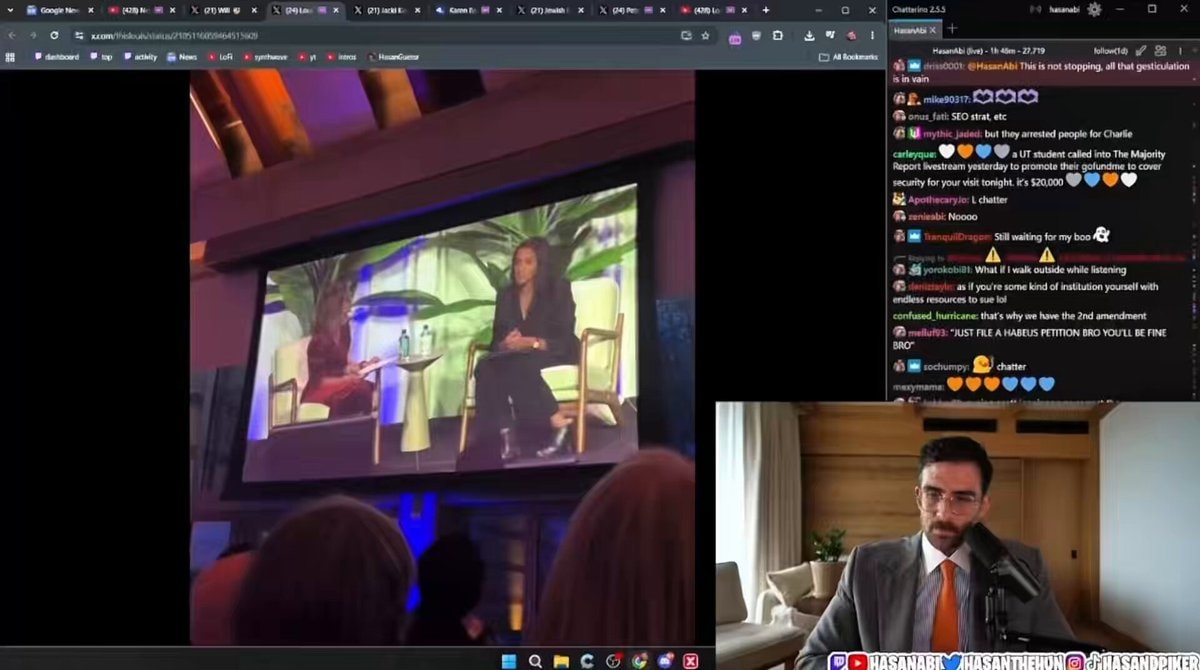Open File Explorer from the taskbar
1200x670 pixels.
(561, 661)
